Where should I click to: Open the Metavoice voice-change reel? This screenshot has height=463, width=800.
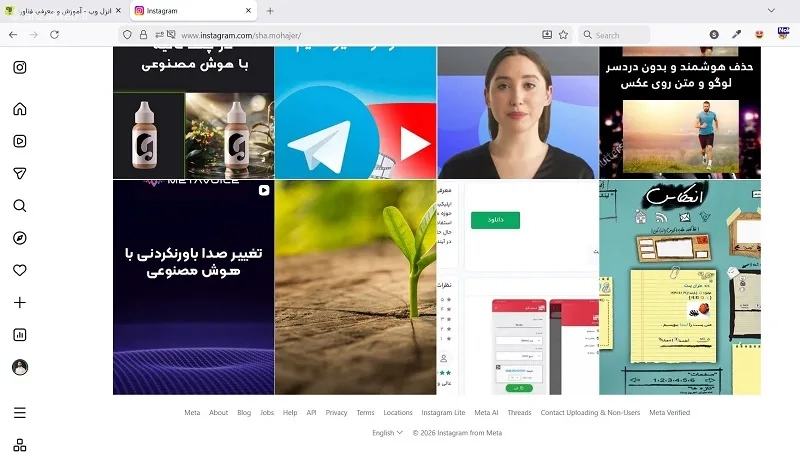193,287
